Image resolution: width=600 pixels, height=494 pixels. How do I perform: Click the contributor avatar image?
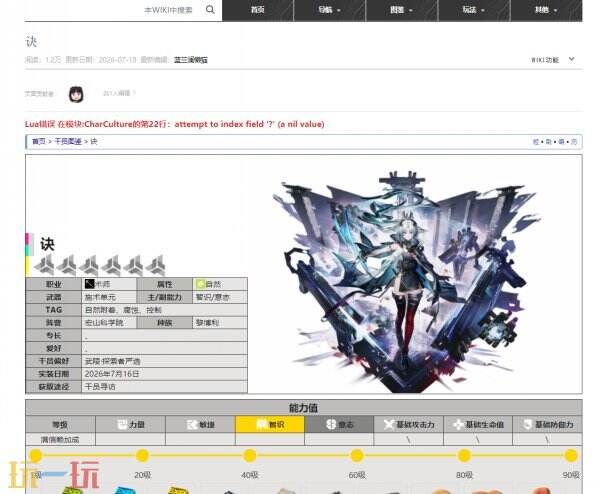76,94
